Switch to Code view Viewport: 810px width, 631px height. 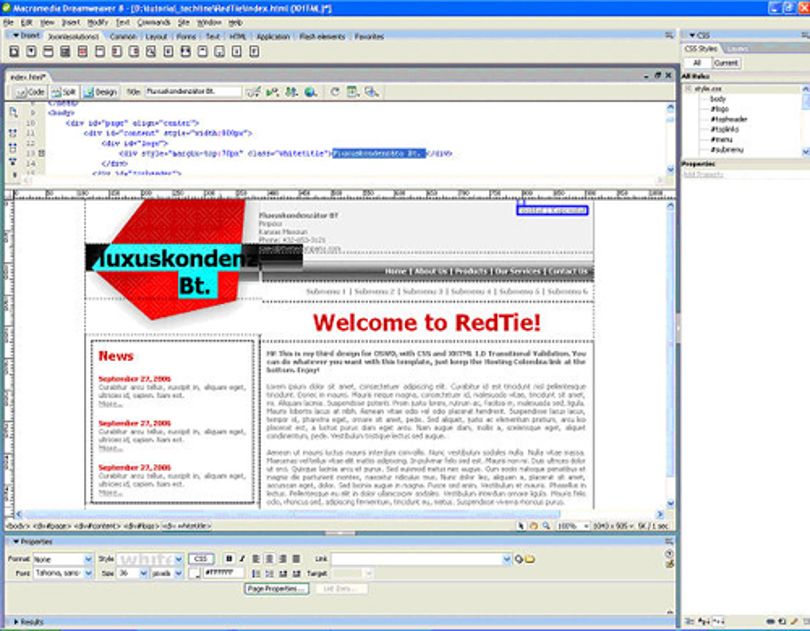[30, 92]
